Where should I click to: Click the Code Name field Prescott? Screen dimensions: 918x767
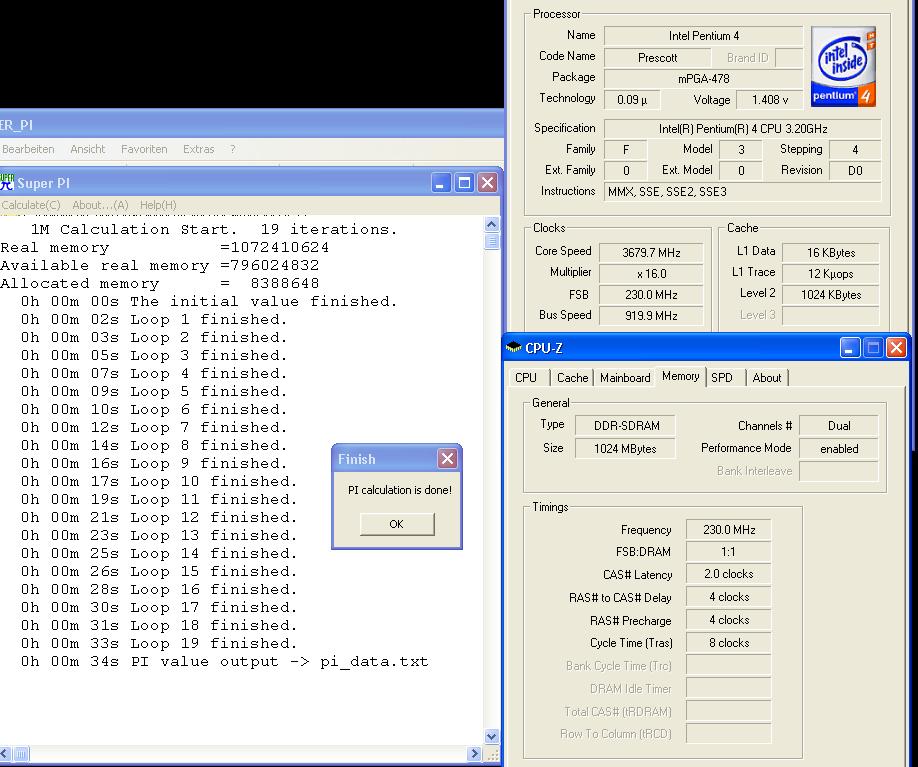click(x=657, y=58)
